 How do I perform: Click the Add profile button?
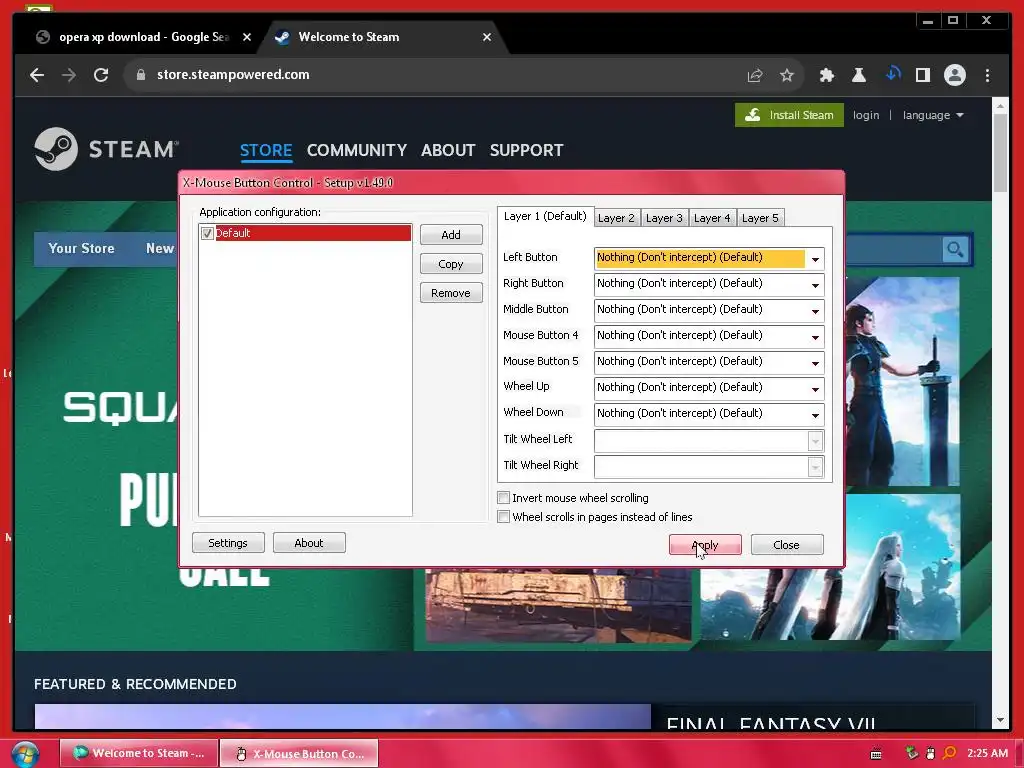[451, 234]
